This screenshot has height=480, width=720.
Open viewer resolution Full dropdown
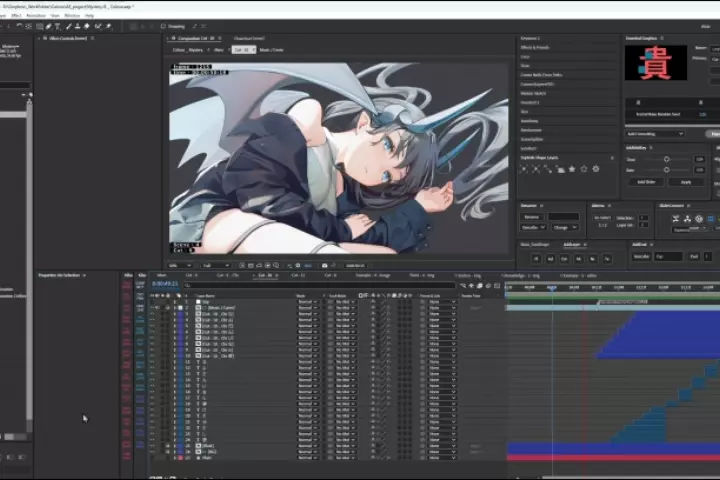(x=215, y=265)
